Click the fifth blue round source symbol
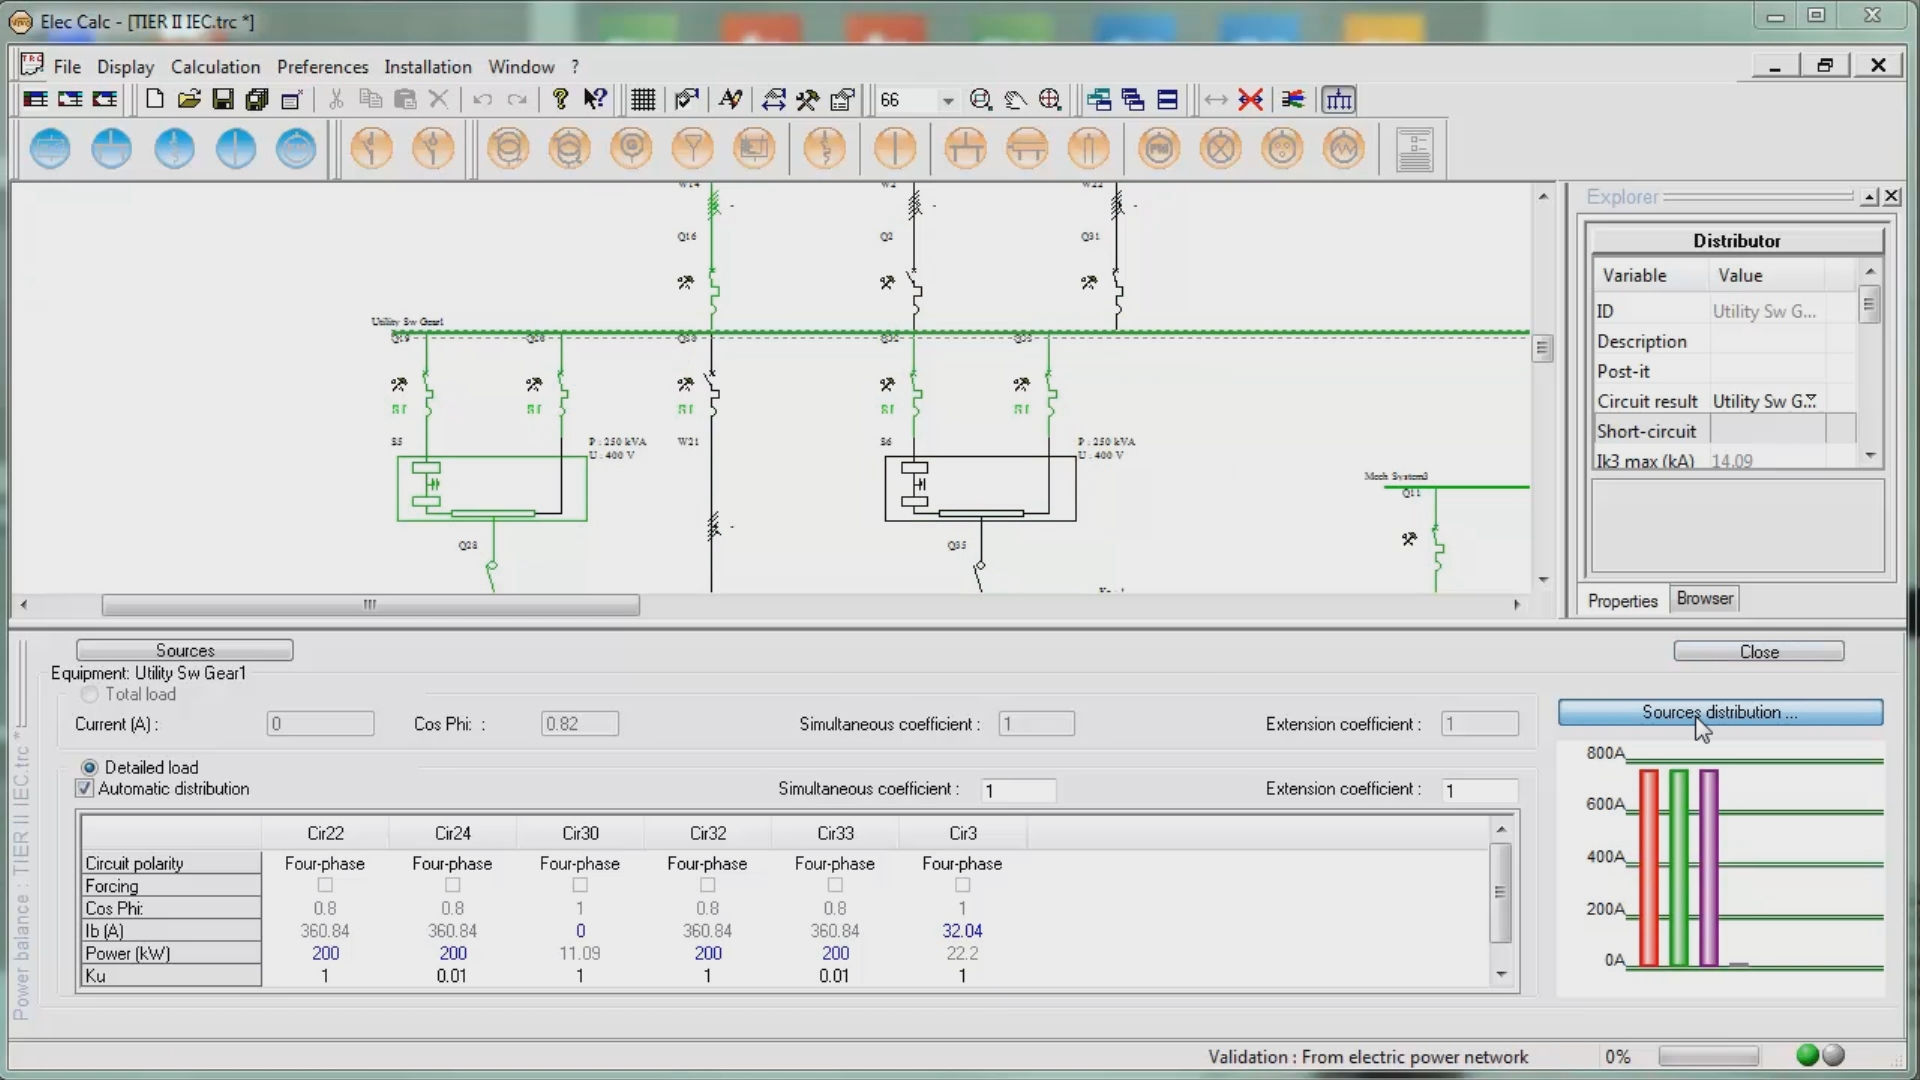This screenshot has height=1080, width=1920. (296, 149)
